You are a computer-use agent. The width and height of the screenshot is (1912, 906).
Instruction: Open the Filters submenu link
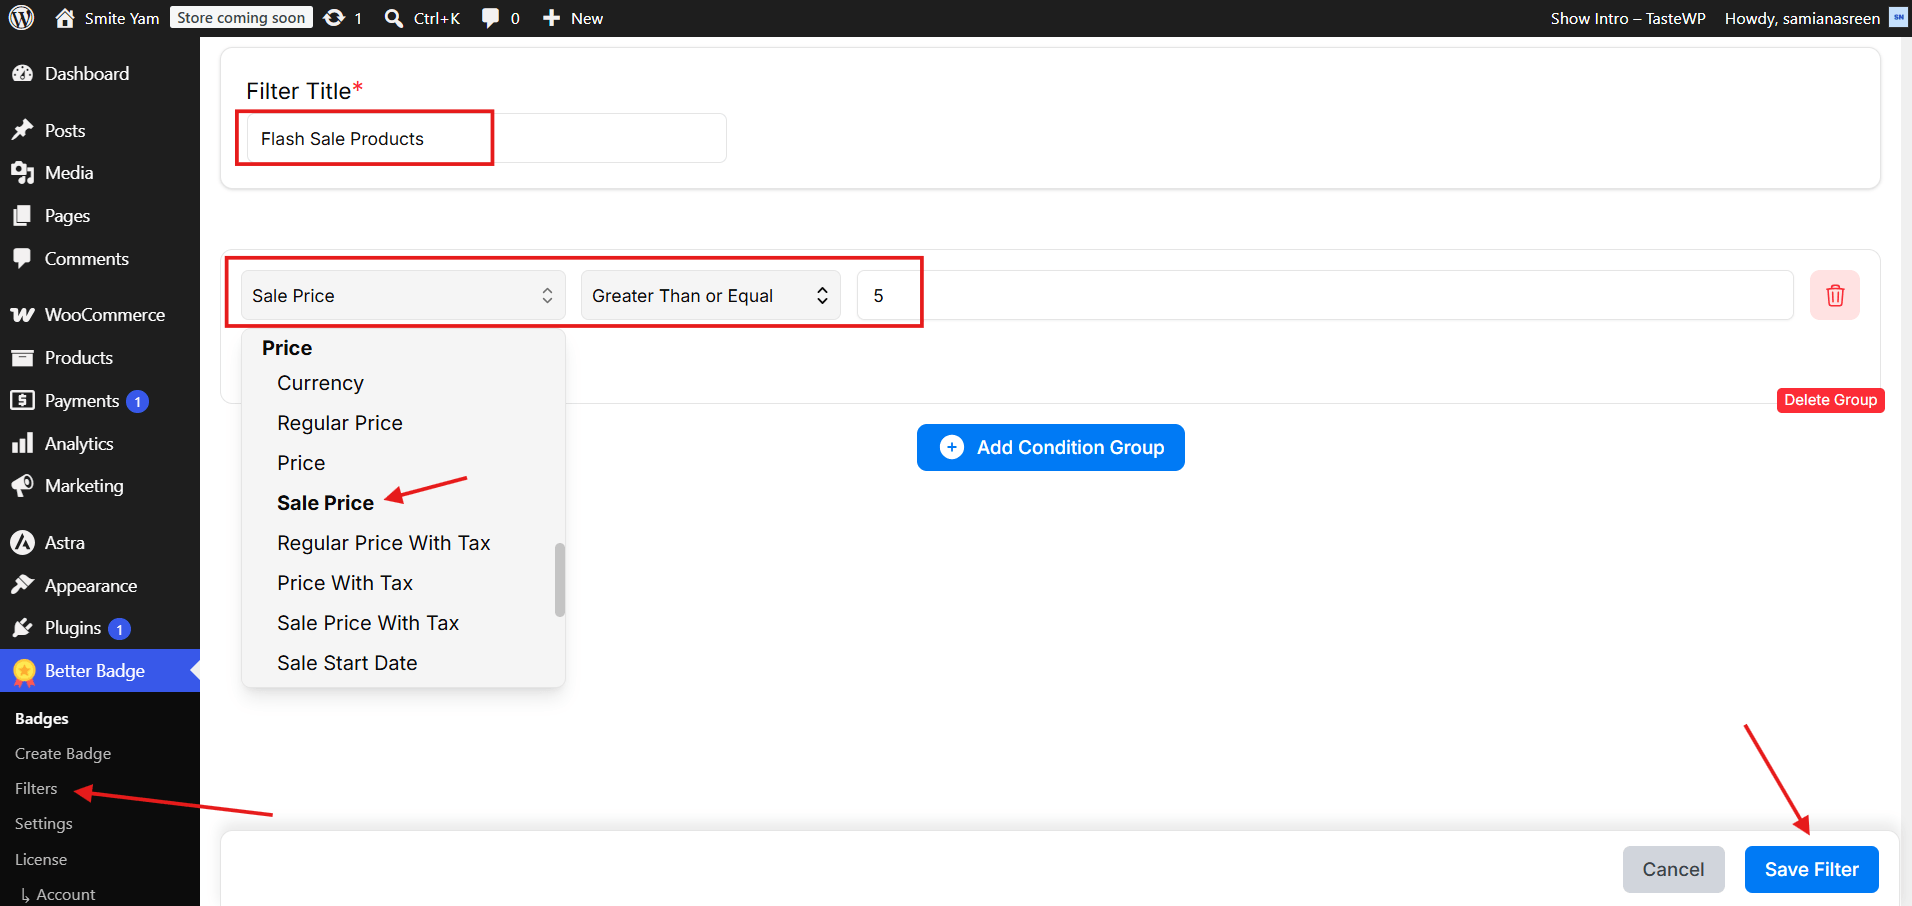click(x=36, y=788)
